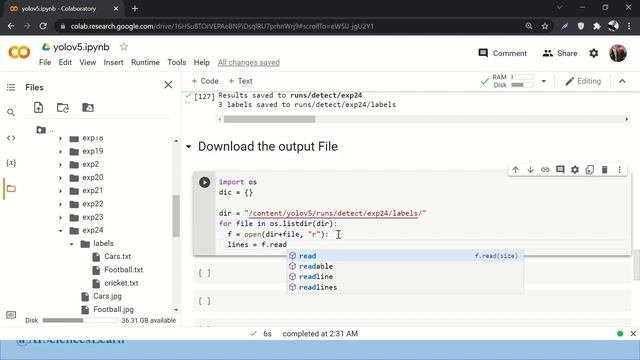Click All changes saved link

click(249, 62)
